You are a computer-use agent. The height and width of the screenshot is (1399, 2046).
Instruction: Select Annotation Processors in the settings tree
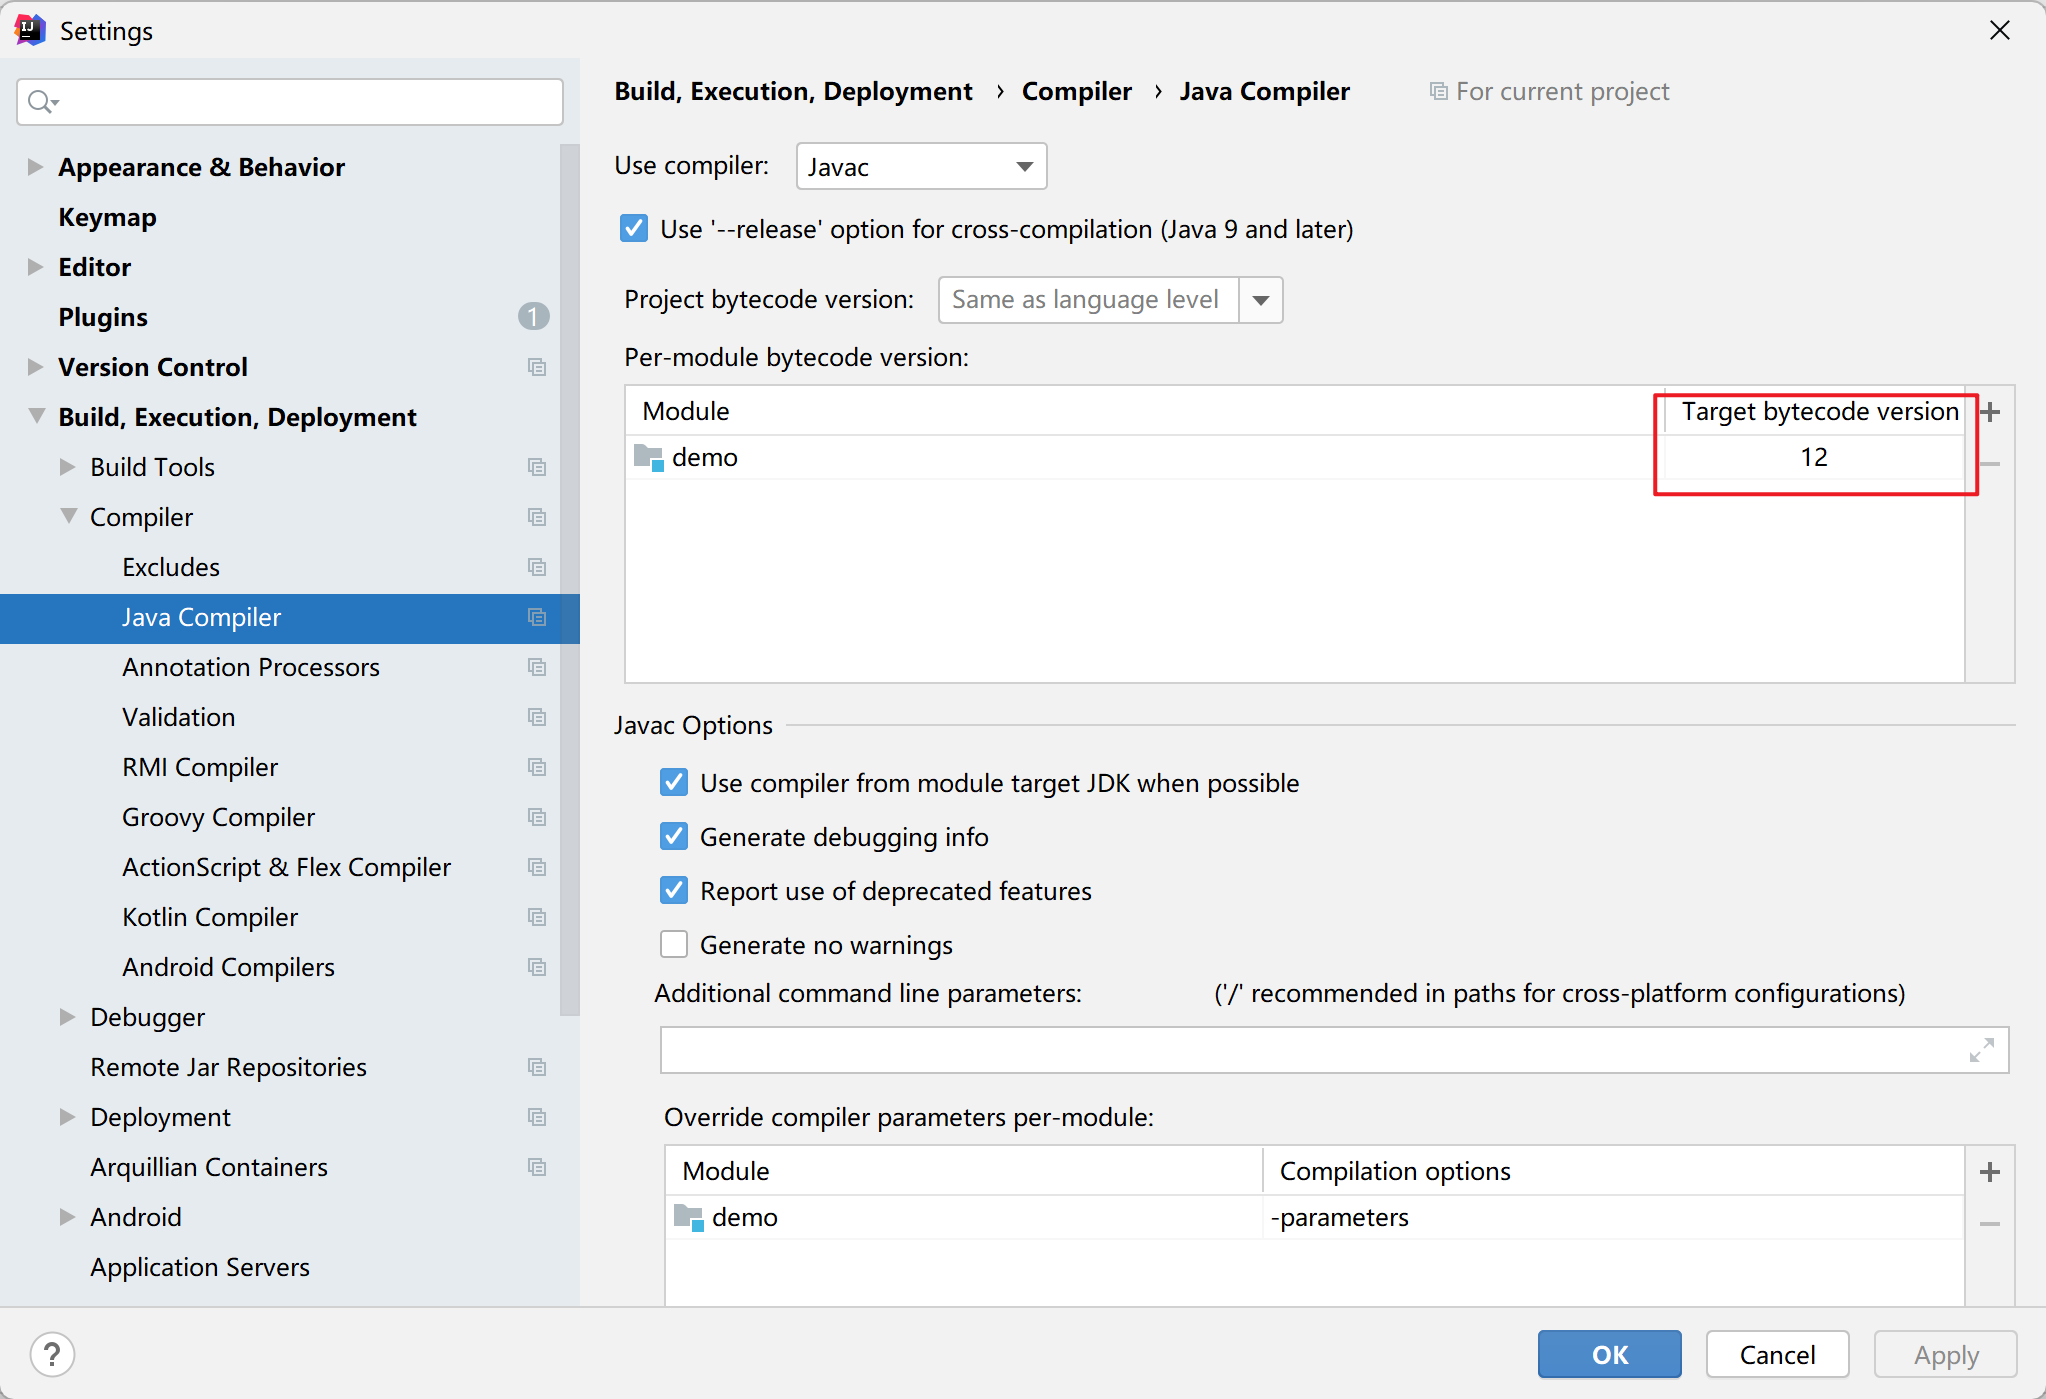pos(250,667)
